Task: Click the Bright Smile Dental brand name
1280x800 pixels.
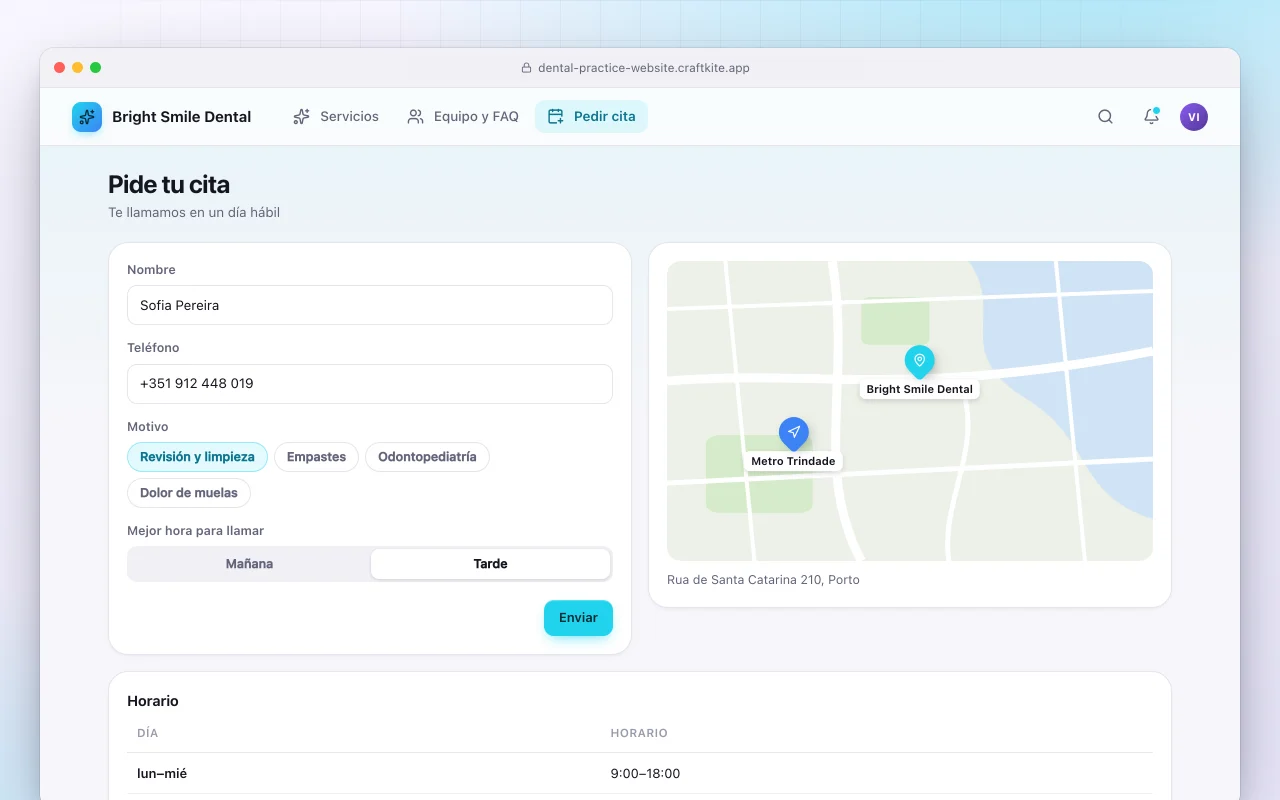Action: point(182,117)
